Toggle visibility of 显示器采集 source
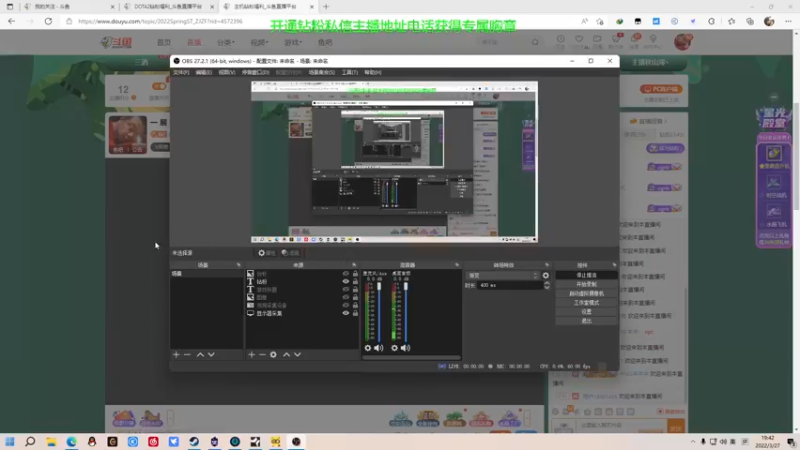The image size is (800, 450). tap(345, 313)
